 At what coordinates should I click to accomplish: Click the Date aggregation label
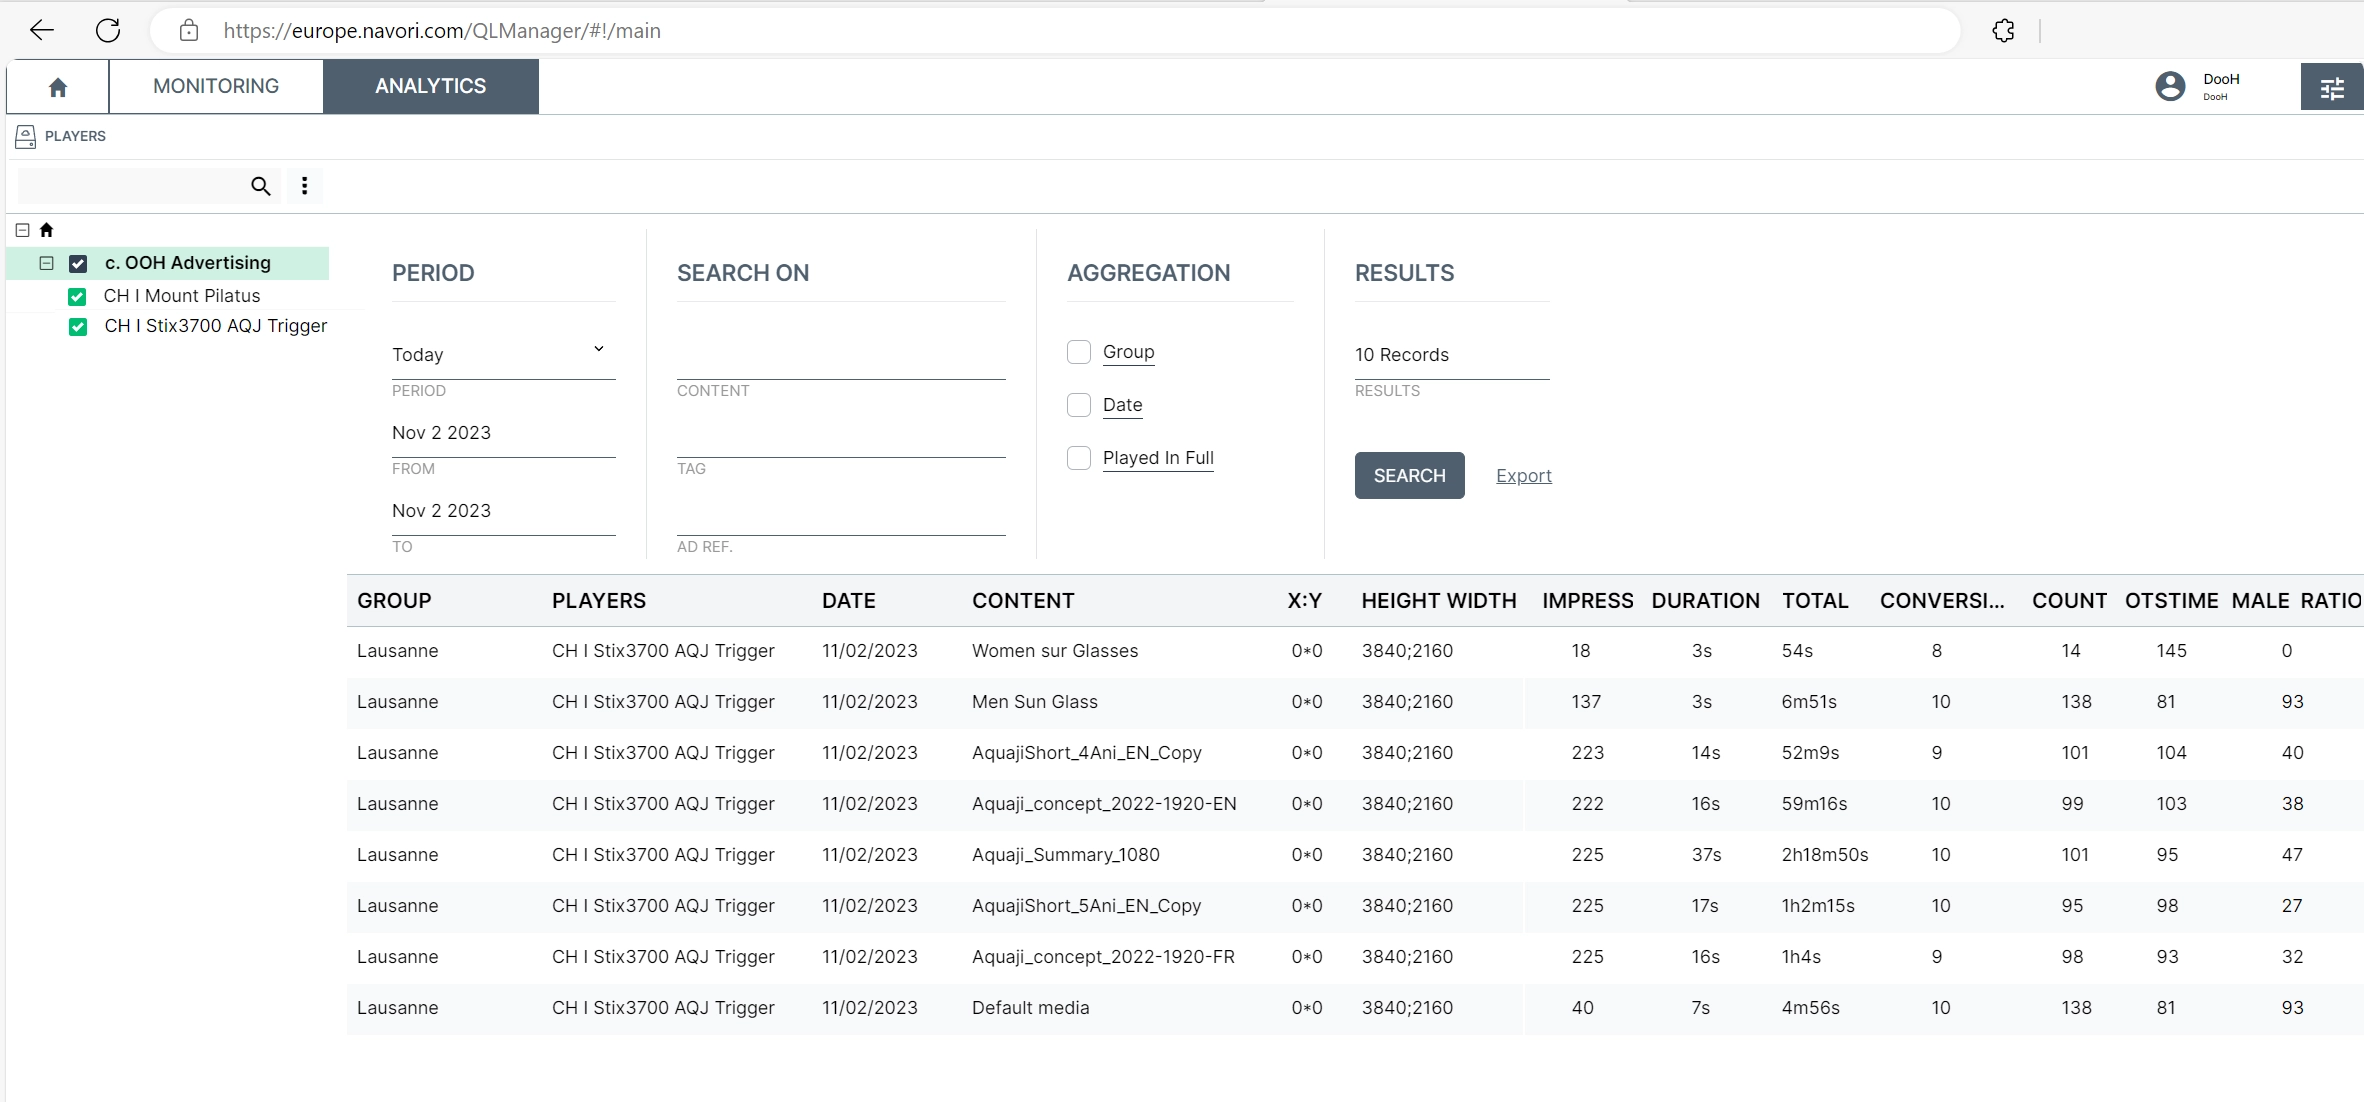[1122, 405]
